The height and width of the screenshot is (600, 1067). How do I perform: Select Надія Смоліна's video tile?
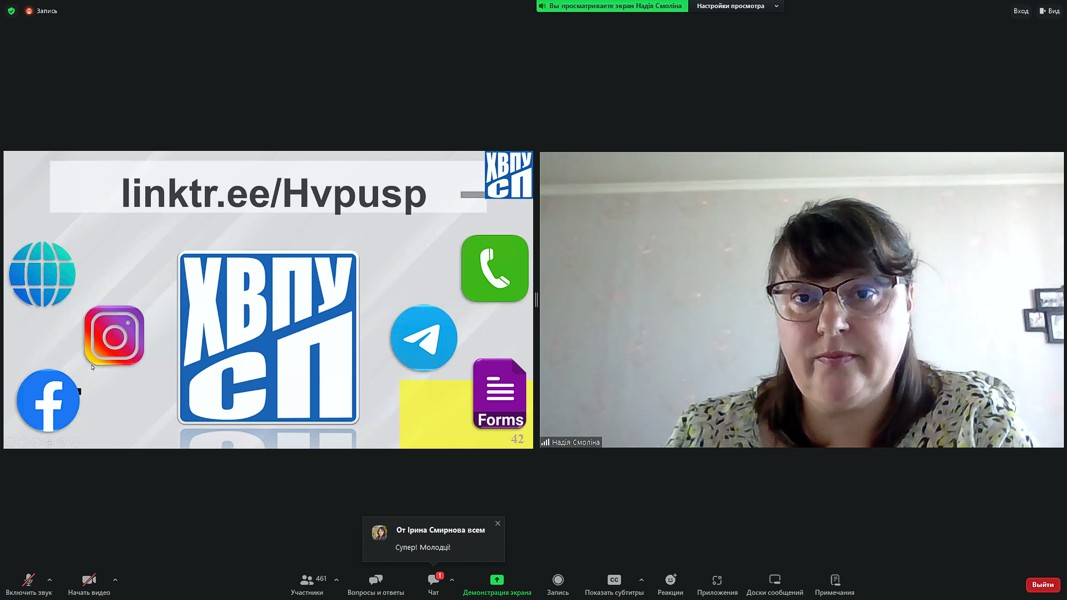coord(802,299)
